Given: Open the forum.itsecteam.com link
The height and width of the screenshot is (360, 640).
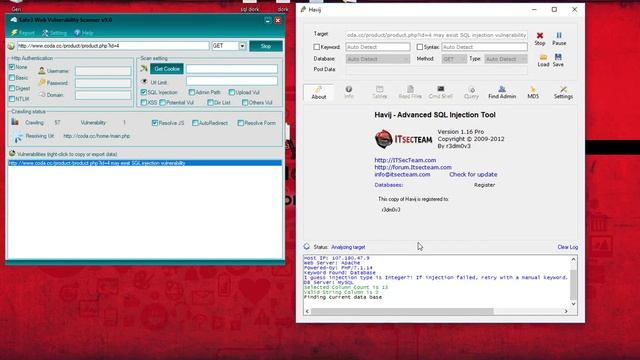Looking at the screenshot, I should pyautogui.click(x=413, y=167).
